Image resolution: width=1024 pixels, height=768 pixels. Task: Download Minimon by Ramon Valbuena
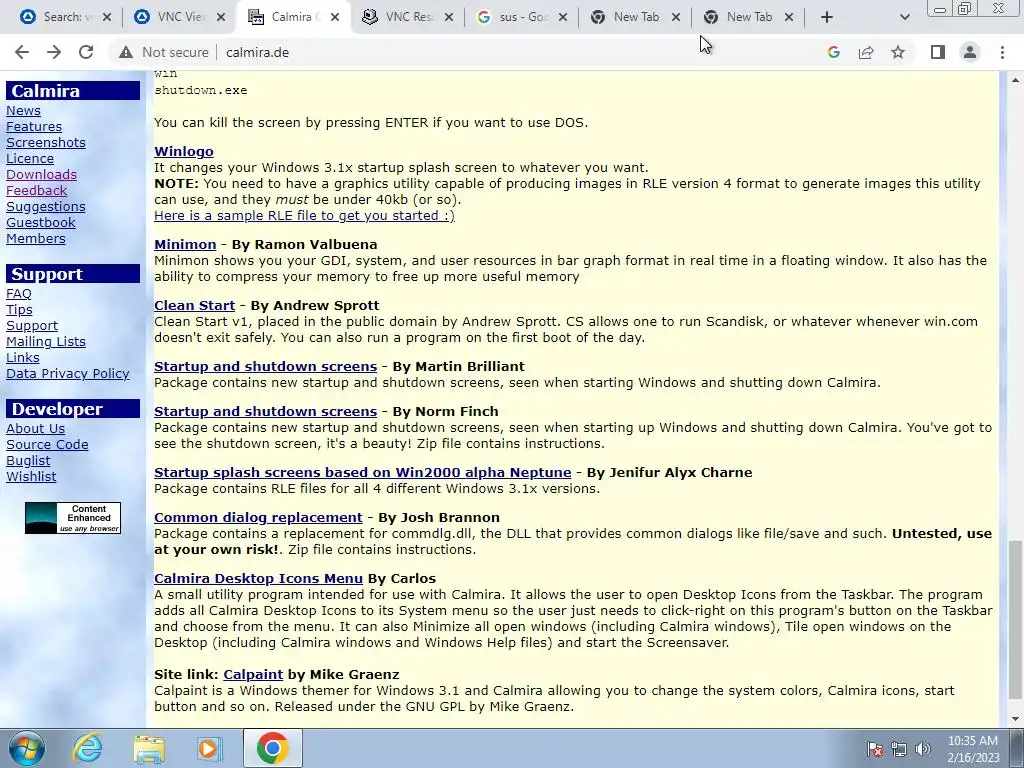coord(185,244)
